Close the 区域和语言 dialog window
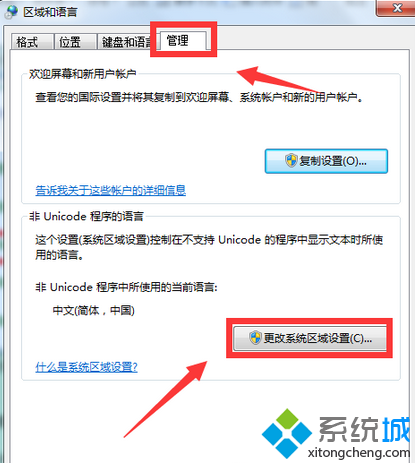The width and height of the screenshot is (415, 463). (x=397, y=8)
